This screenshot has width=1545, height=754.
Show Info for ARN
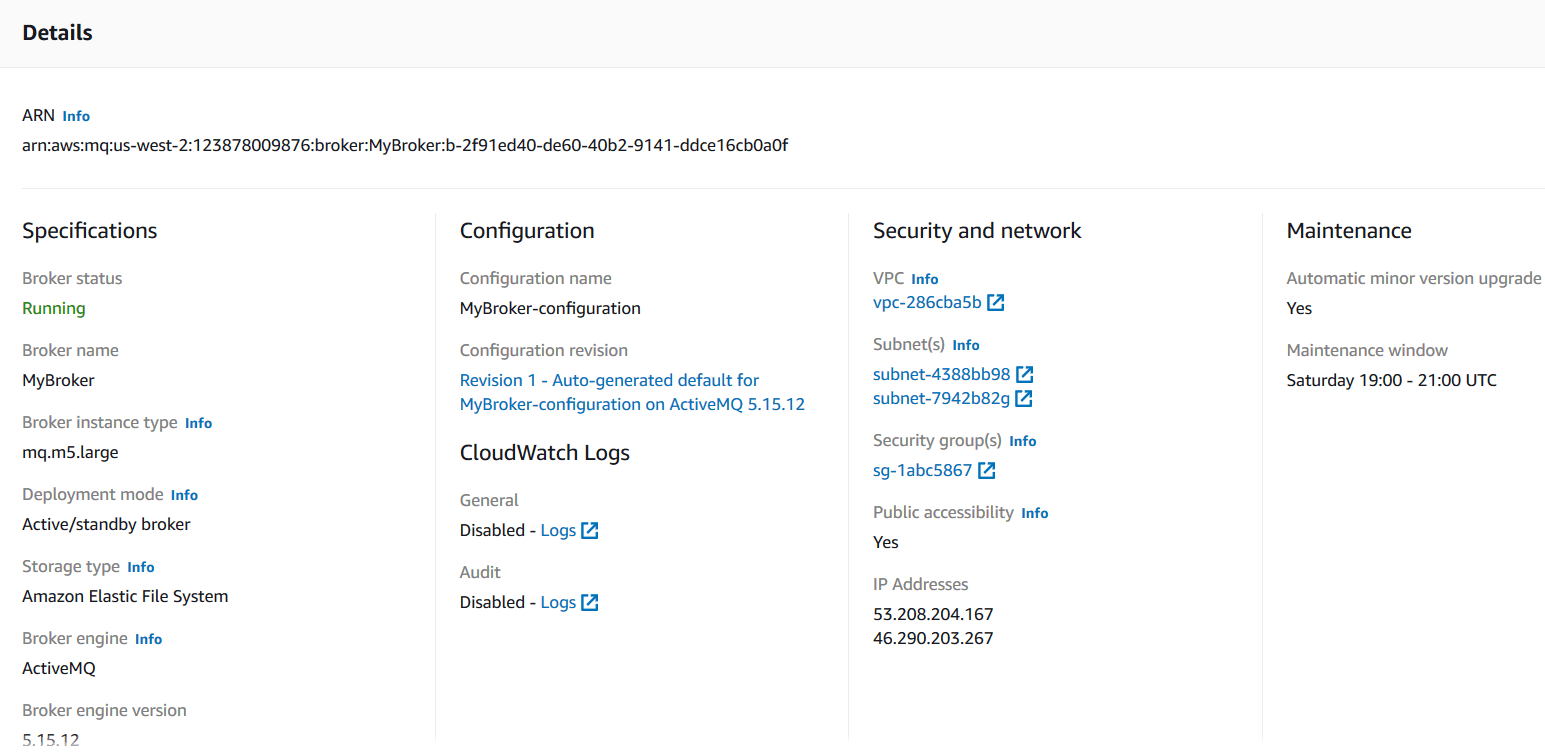(76, 116)
